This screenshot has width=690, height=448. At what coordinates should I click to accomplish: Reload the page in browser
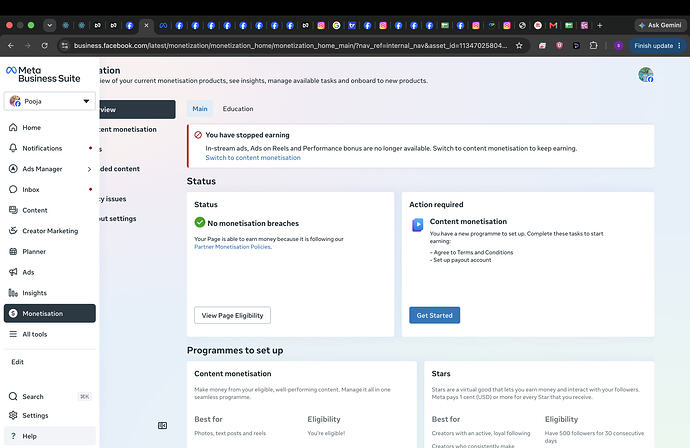click(44, 46)
